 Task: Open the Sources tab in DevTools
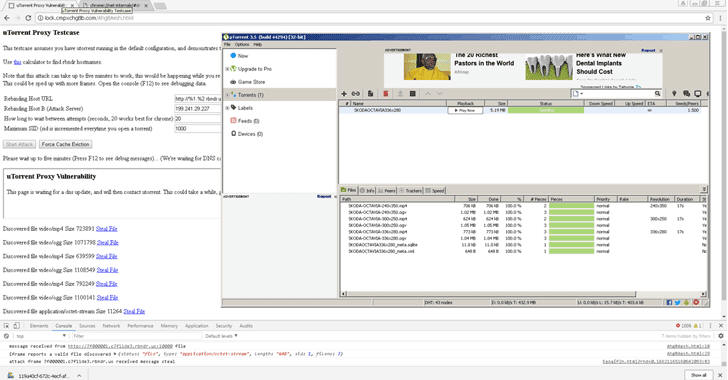[x=87, y=326]
